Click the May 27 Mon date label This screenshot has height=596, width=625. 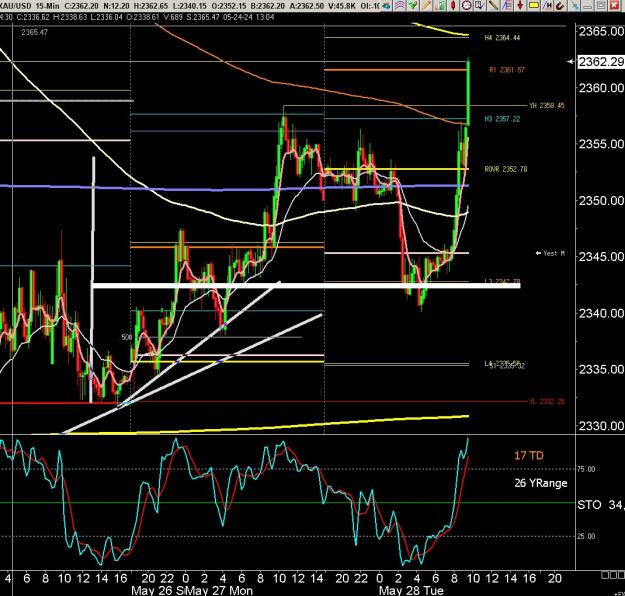pos(219,590)
